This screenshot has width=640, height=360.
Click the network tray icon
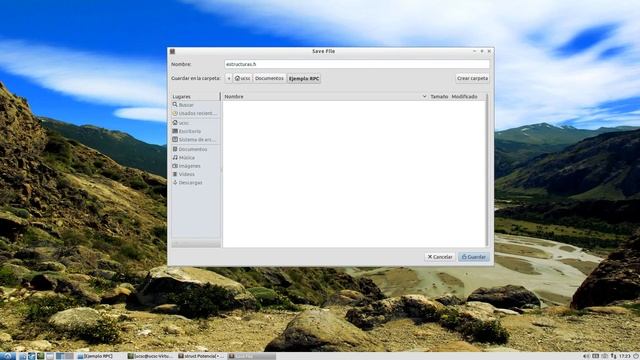(613, 356)
